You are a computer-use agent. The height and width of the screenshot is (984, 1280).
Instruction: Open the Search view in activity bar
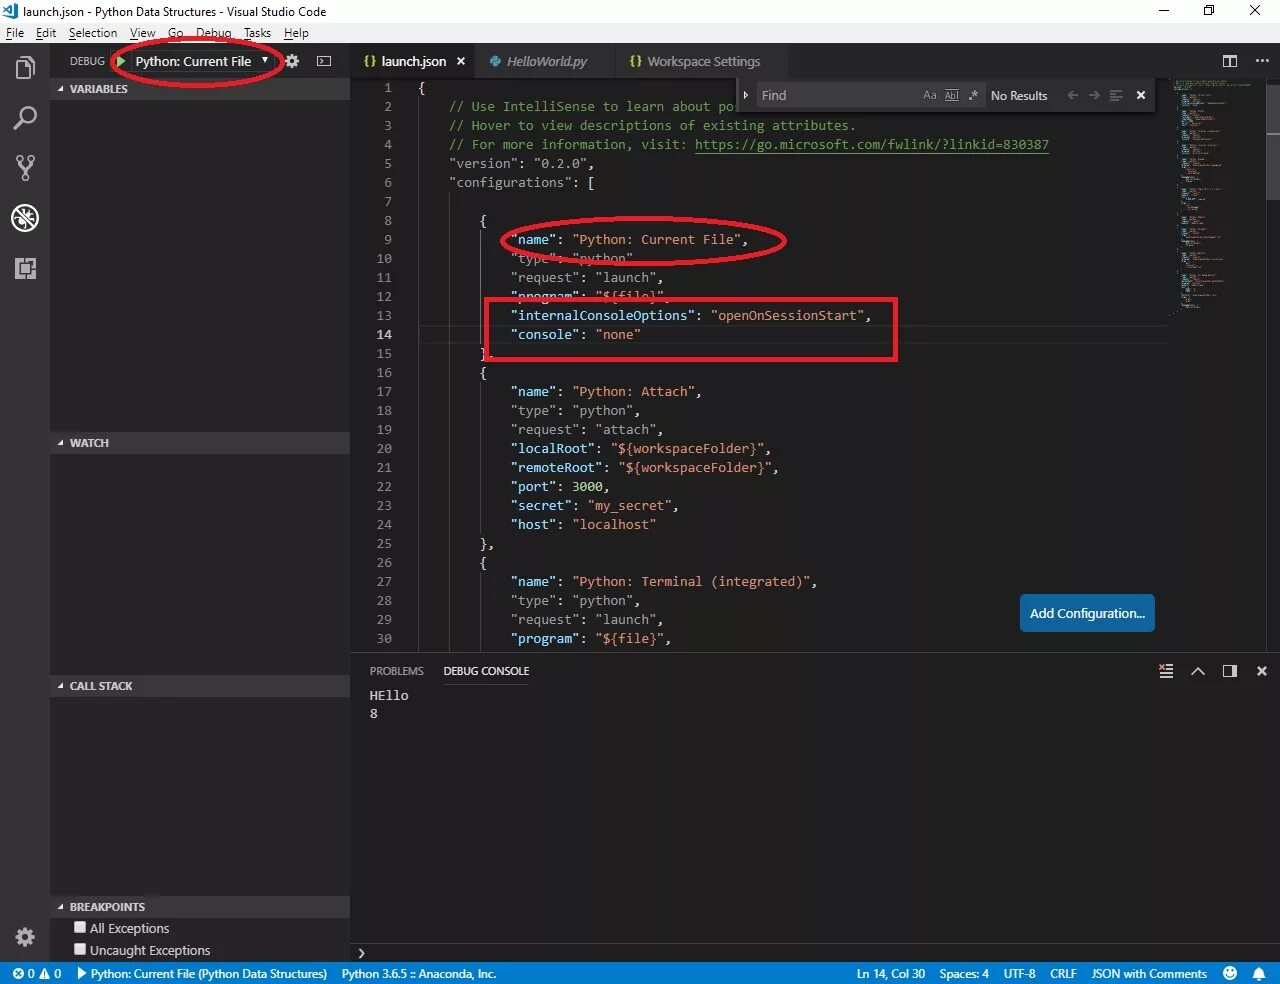click(x=25, y=118)
